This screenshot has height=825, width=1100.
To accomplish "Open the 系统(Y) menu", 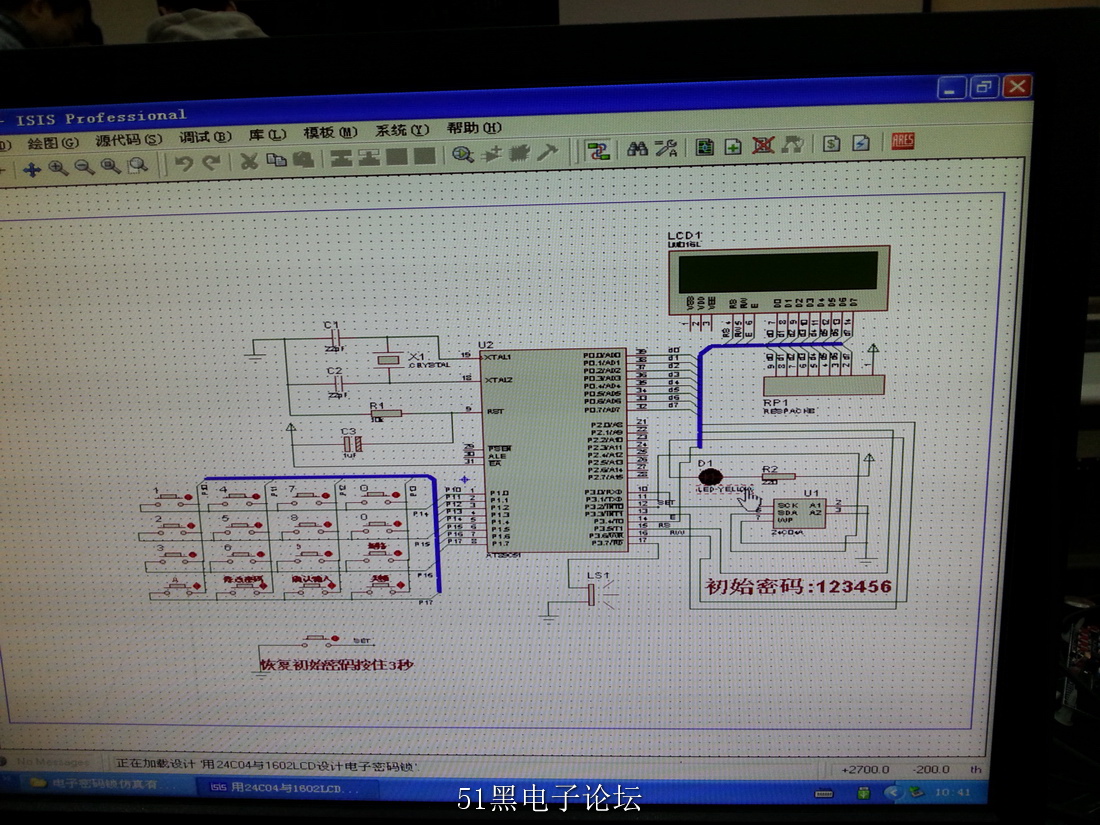I will point(401,130).
